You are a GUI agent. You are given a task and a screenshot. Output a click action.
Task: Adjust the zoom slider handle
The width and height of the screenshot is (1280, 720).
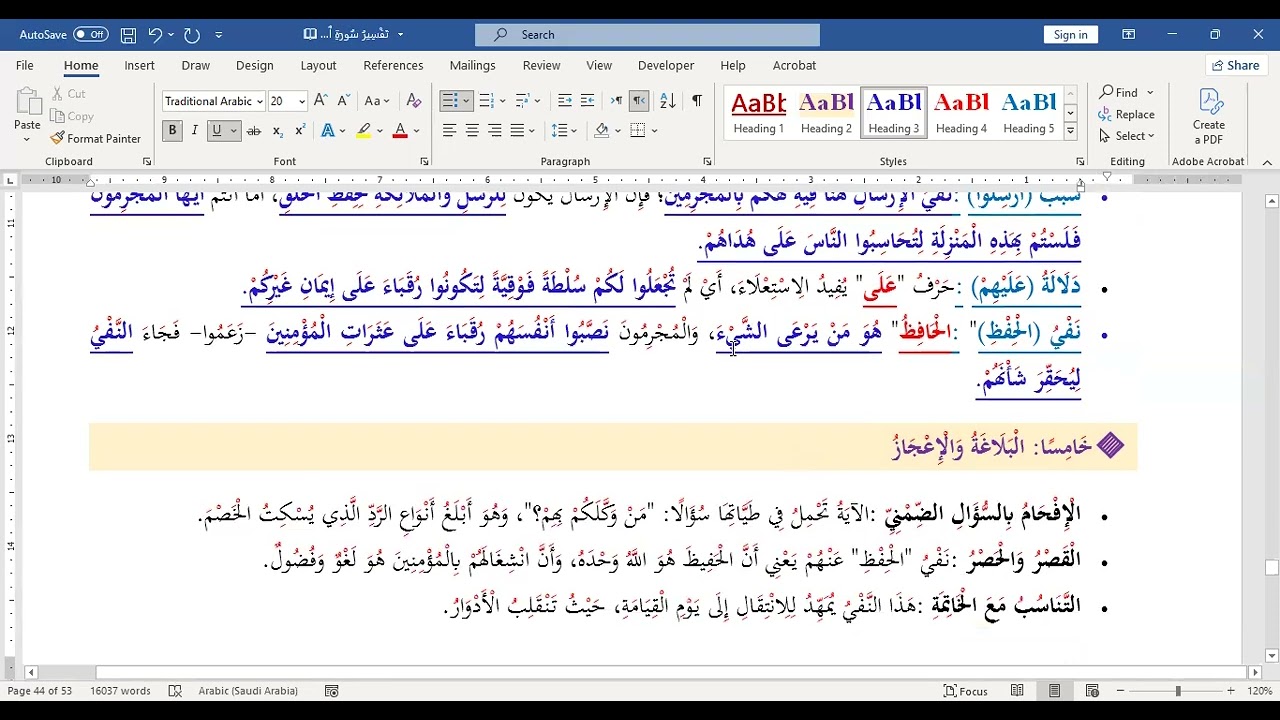1178,691
